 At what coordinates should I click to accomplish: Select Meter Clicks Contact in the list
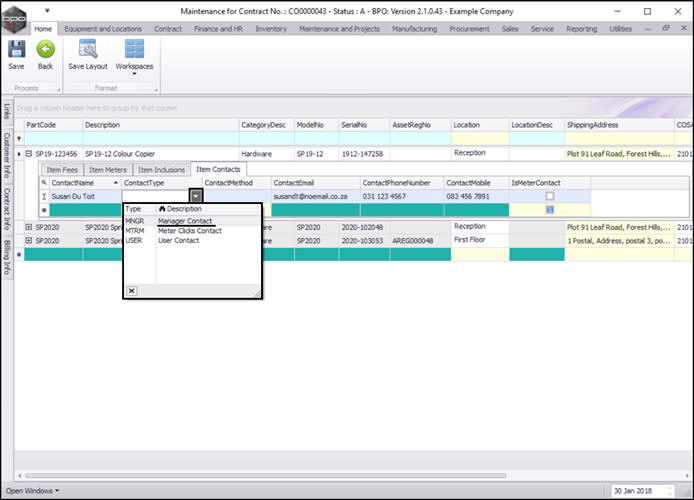point(192,231)
